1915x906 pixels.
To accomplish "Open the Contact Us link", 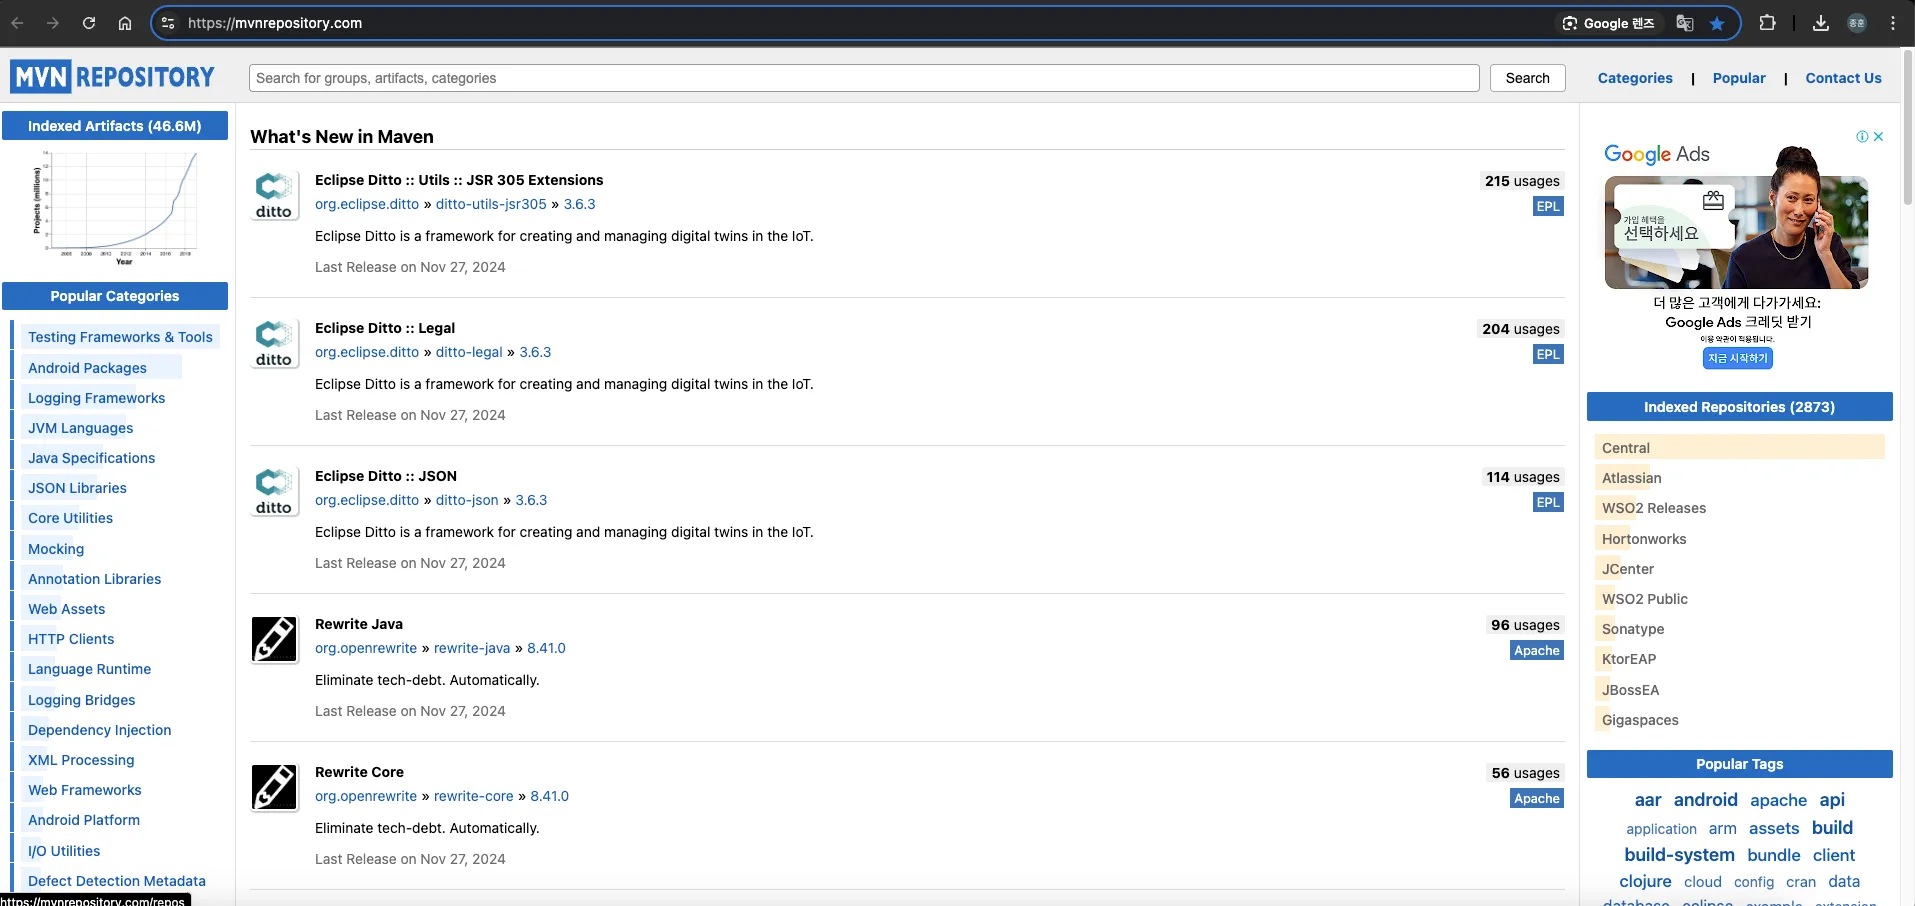I will [1843, 78].
